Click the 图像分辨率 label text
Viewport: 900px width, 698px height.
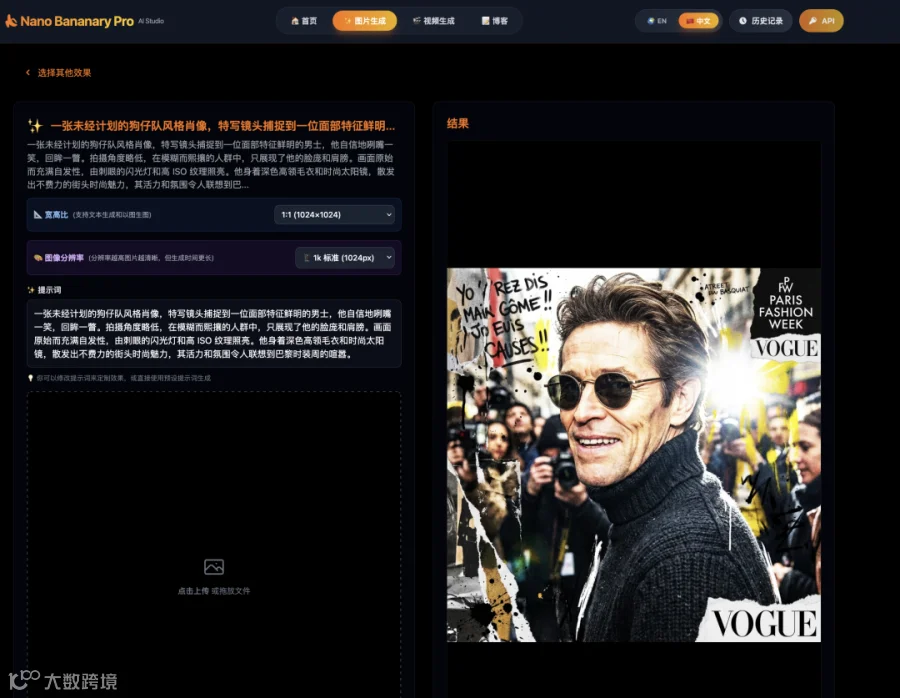click(x=64, y=258)
